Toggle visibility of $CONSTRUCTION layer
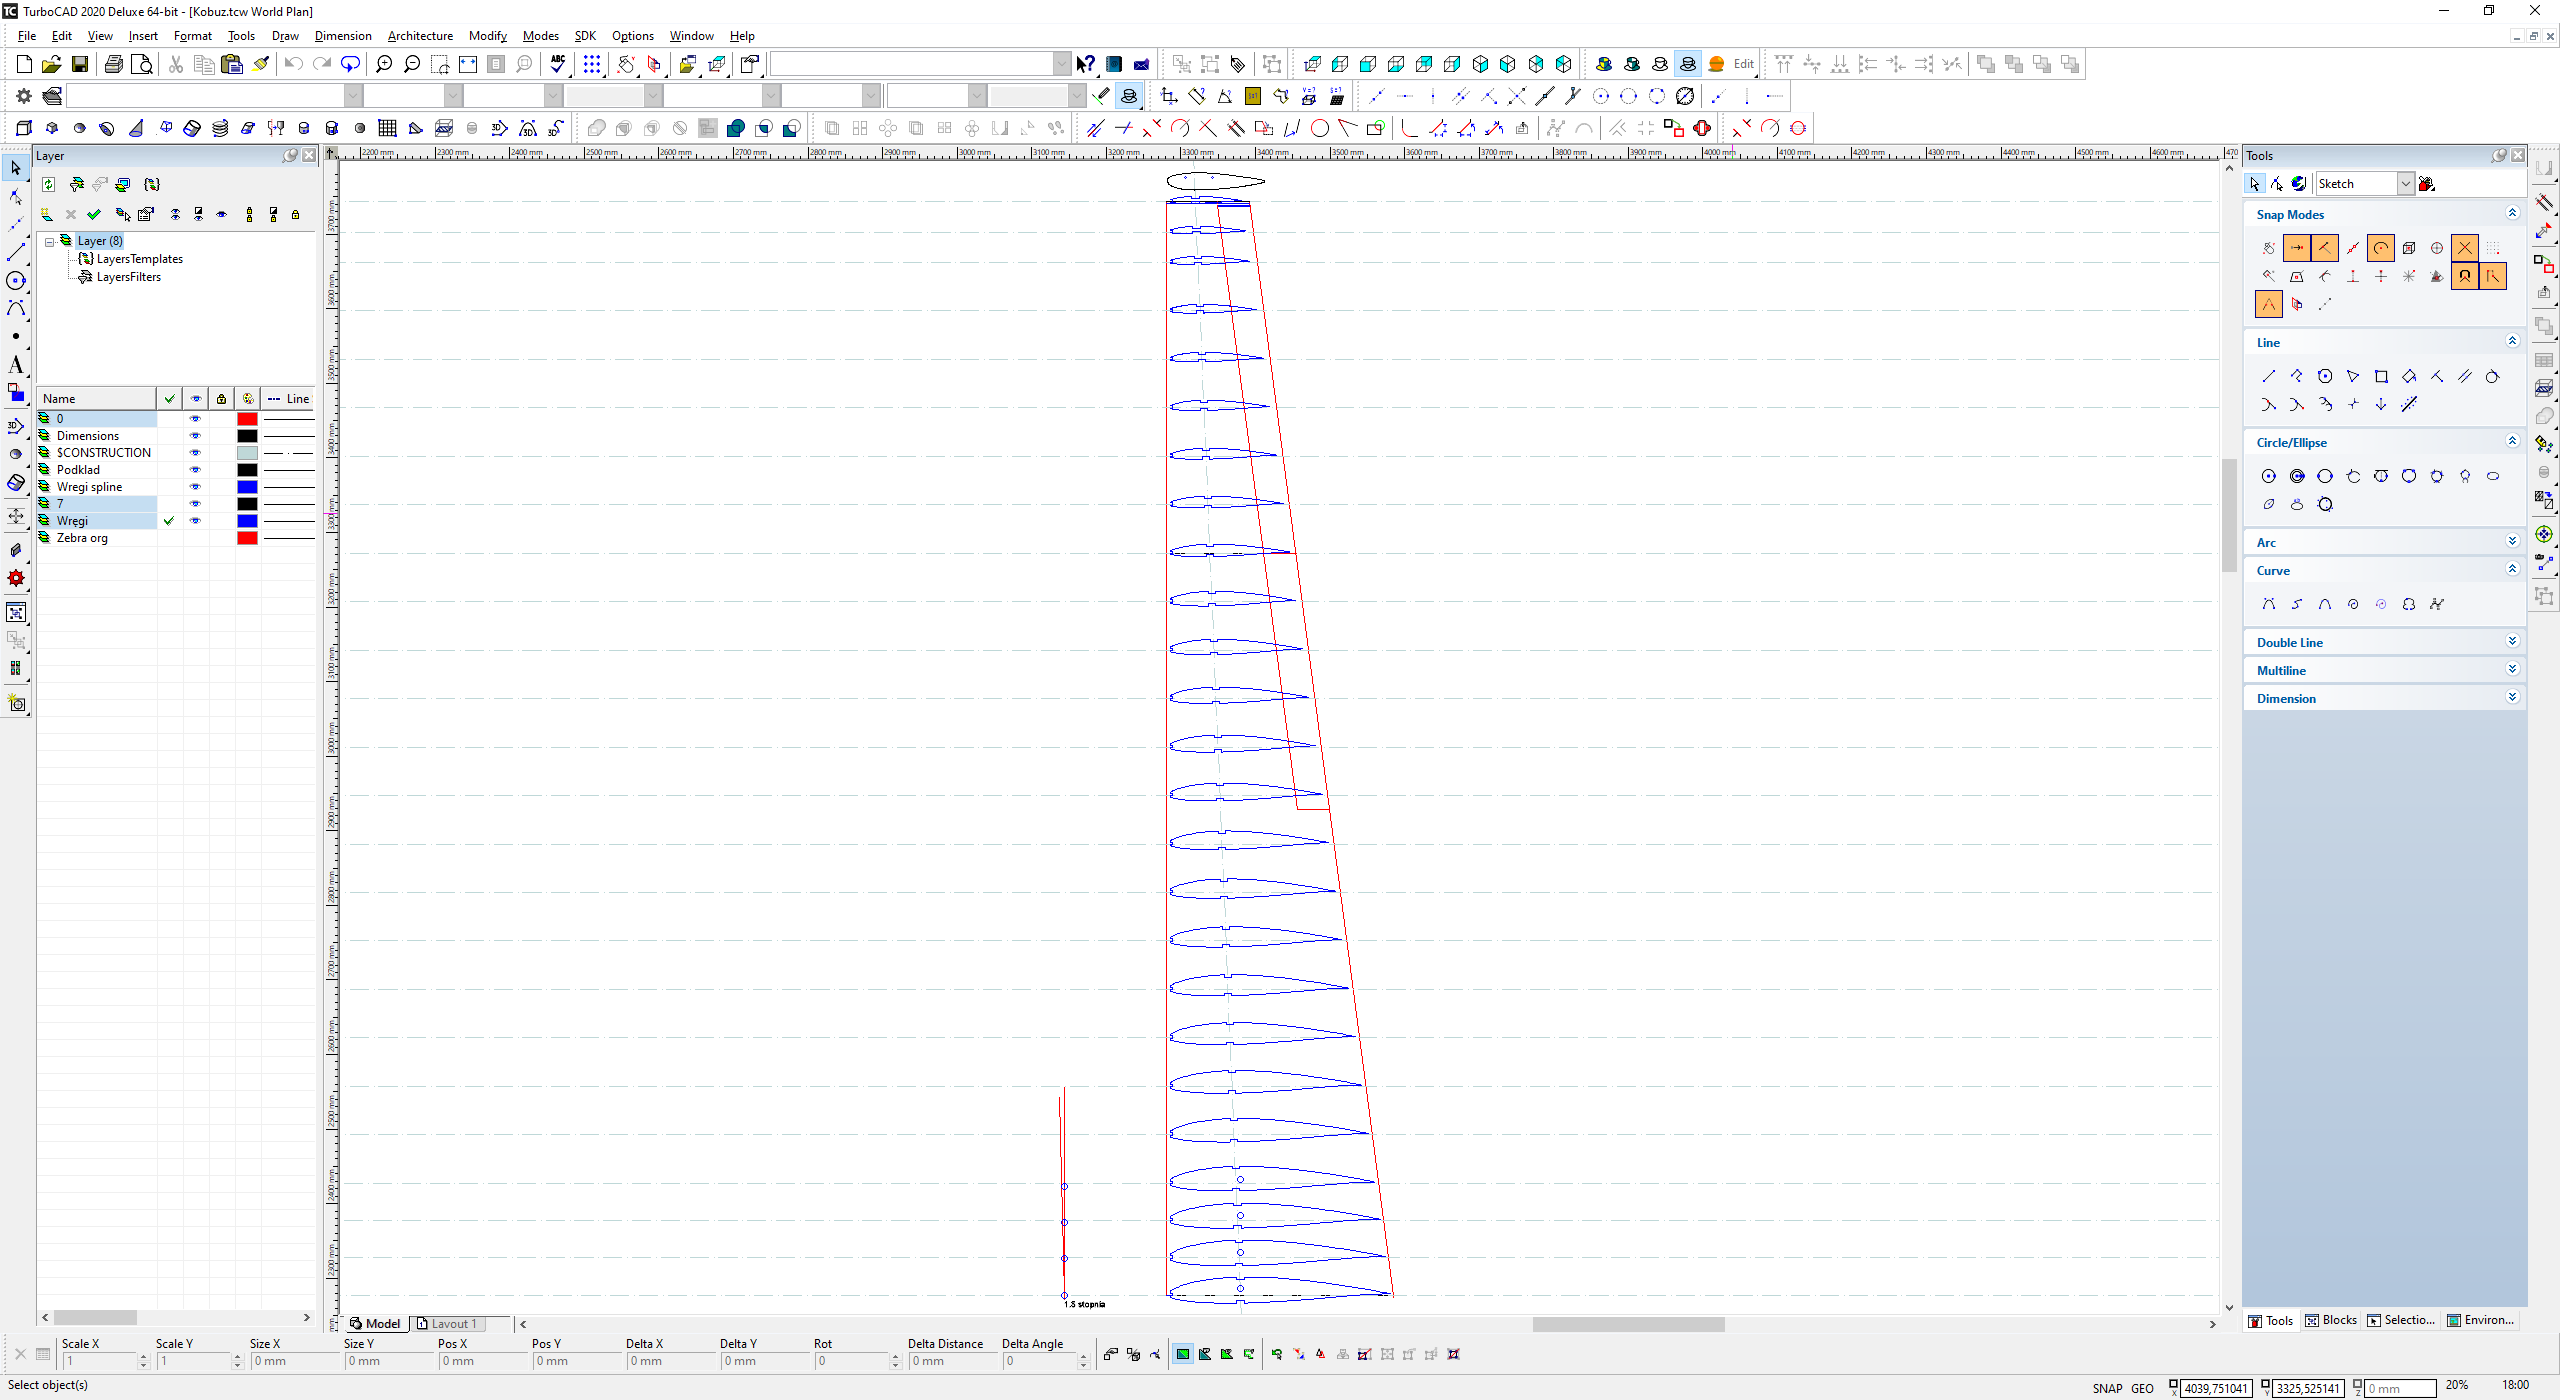 coord(195,453)
